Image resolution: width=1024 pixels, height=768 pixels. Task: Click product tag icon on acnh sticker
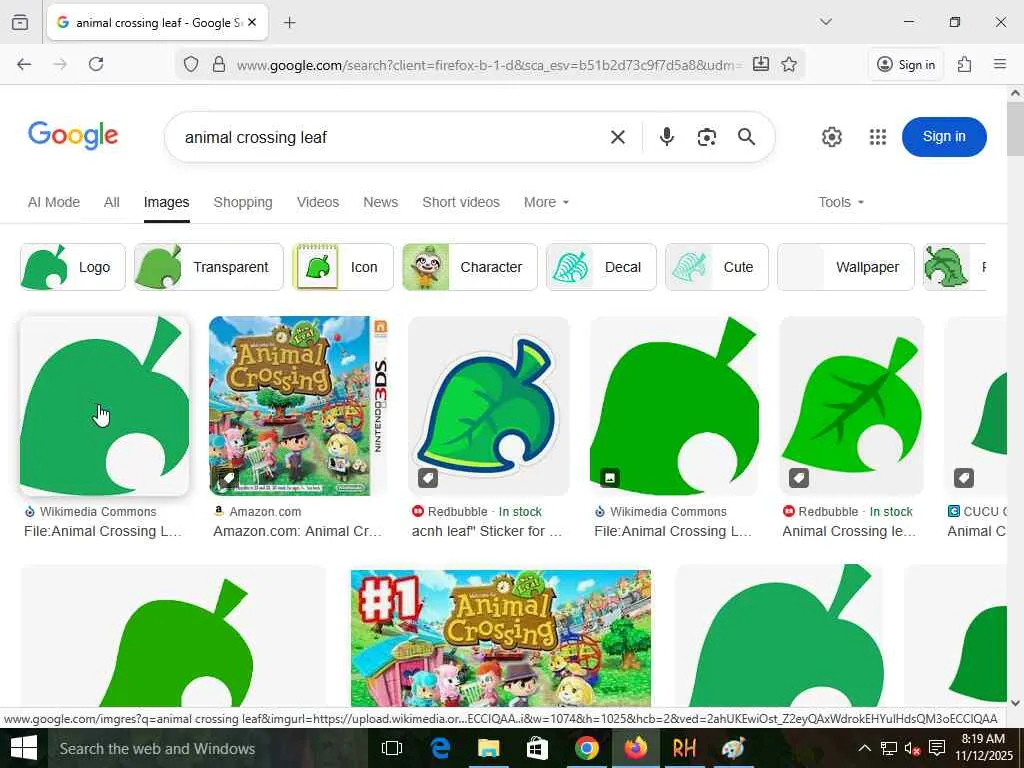tap(428, 478)
